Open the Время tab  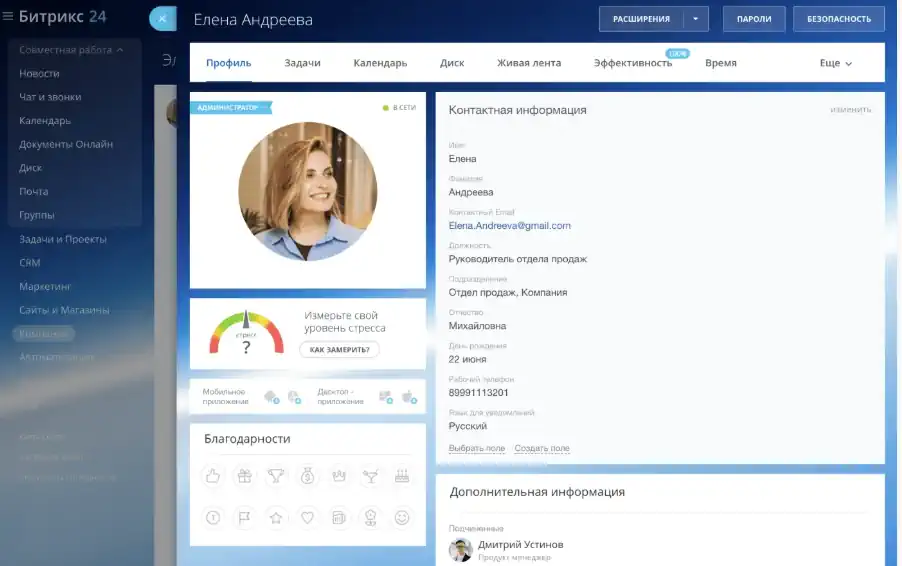pyautogui.click(x=721, y=63)
